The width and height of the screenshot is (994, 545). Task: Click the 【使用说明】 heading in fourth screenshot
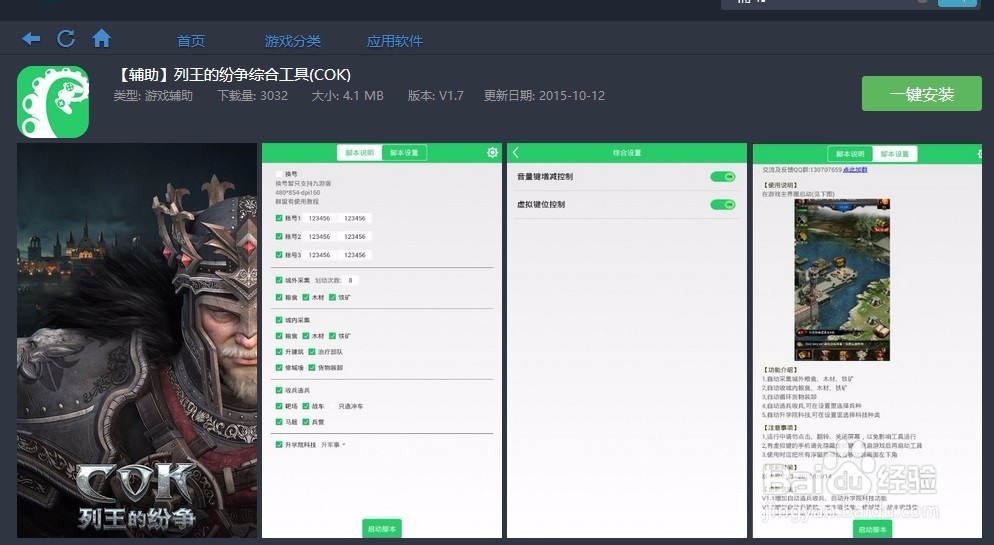tap(780, 185)
